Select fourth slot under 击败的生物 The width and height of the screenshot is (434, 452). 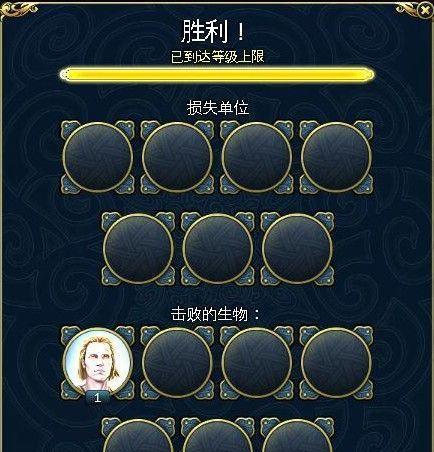coord(336,362)
